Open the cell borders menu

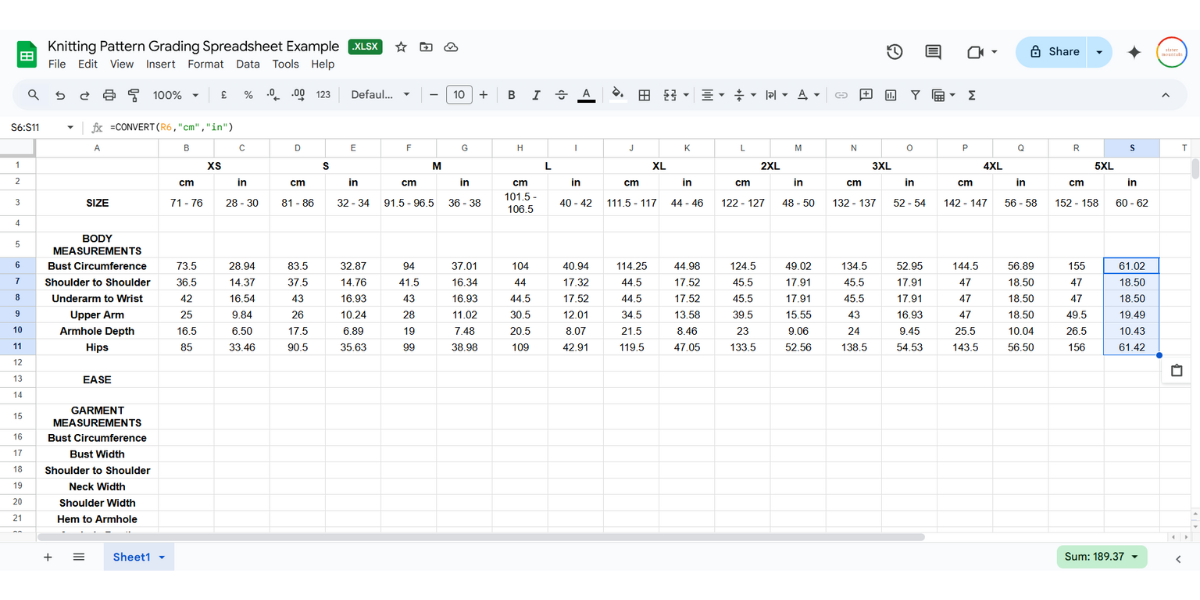[644, 95]
